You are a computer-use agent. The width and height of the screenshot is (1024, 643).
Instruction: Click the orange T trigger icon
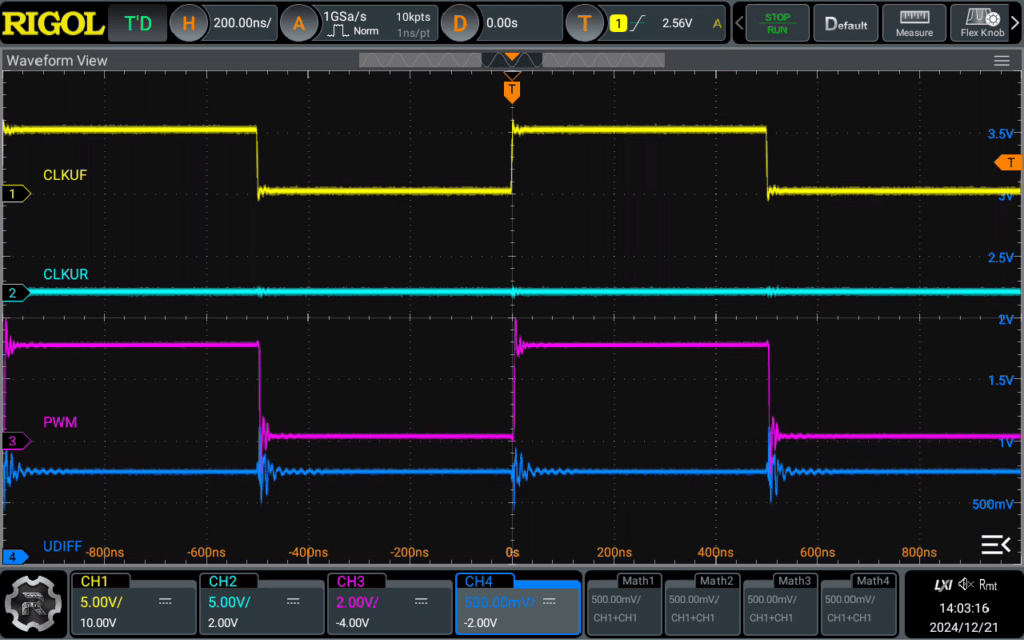584,24
